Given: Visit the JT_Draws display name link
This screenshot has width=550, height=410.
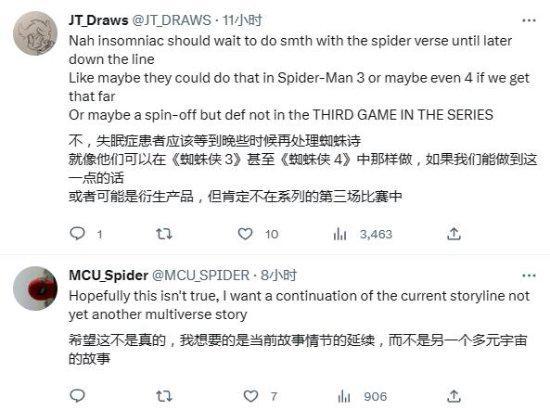Looking at the screenshot, I should click(x=99, y=20).
